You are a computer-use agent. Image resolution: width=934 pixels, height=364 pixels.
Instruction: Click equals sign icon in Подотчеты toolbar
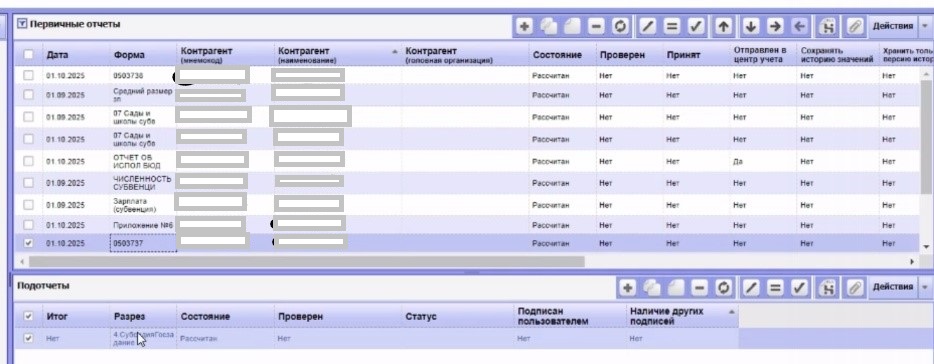(x=775, y=288)
